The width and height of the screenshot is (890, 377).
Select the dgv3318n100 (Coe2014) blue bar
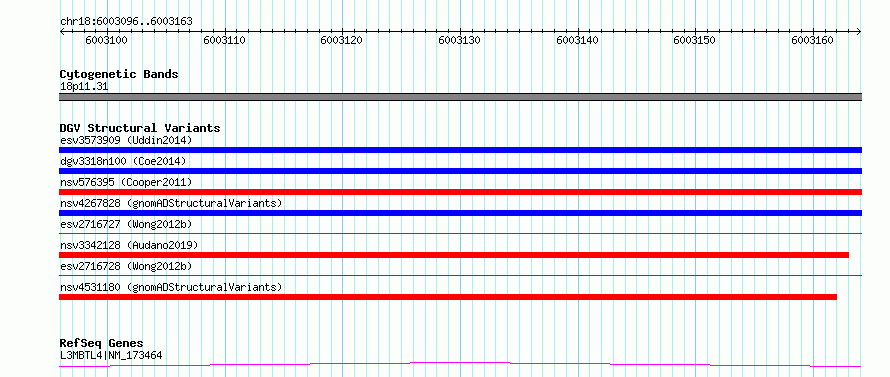[x=460, y=171]
